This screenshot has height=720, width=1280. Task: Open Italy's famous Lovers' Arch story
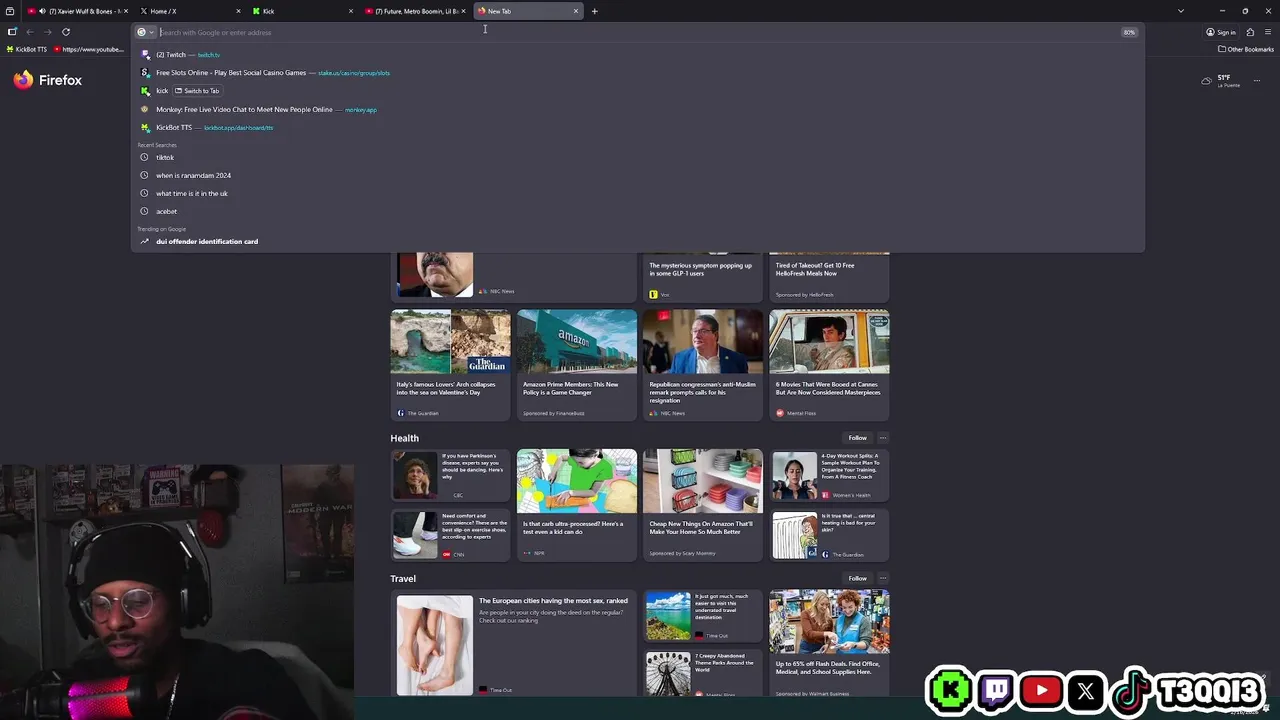pyautogui.click(x=450, y=365)
